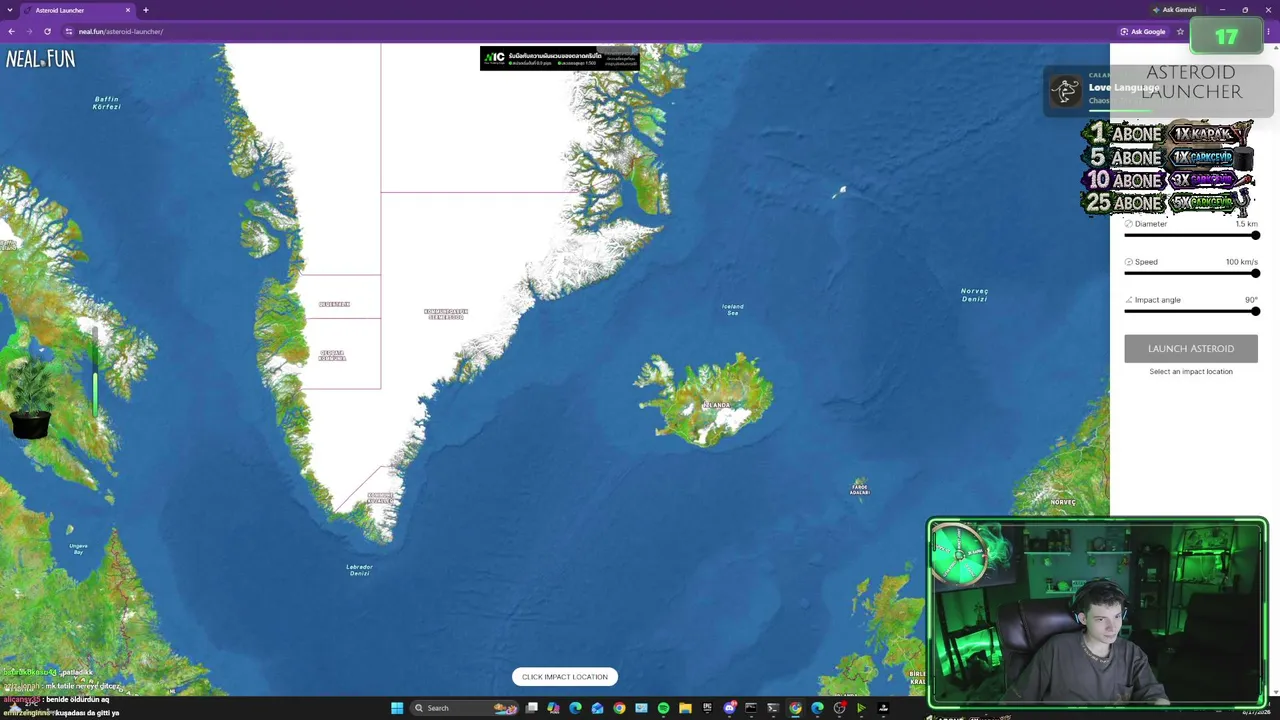Open a new browser tab
1280x720 pixels.
click(146, 10)
